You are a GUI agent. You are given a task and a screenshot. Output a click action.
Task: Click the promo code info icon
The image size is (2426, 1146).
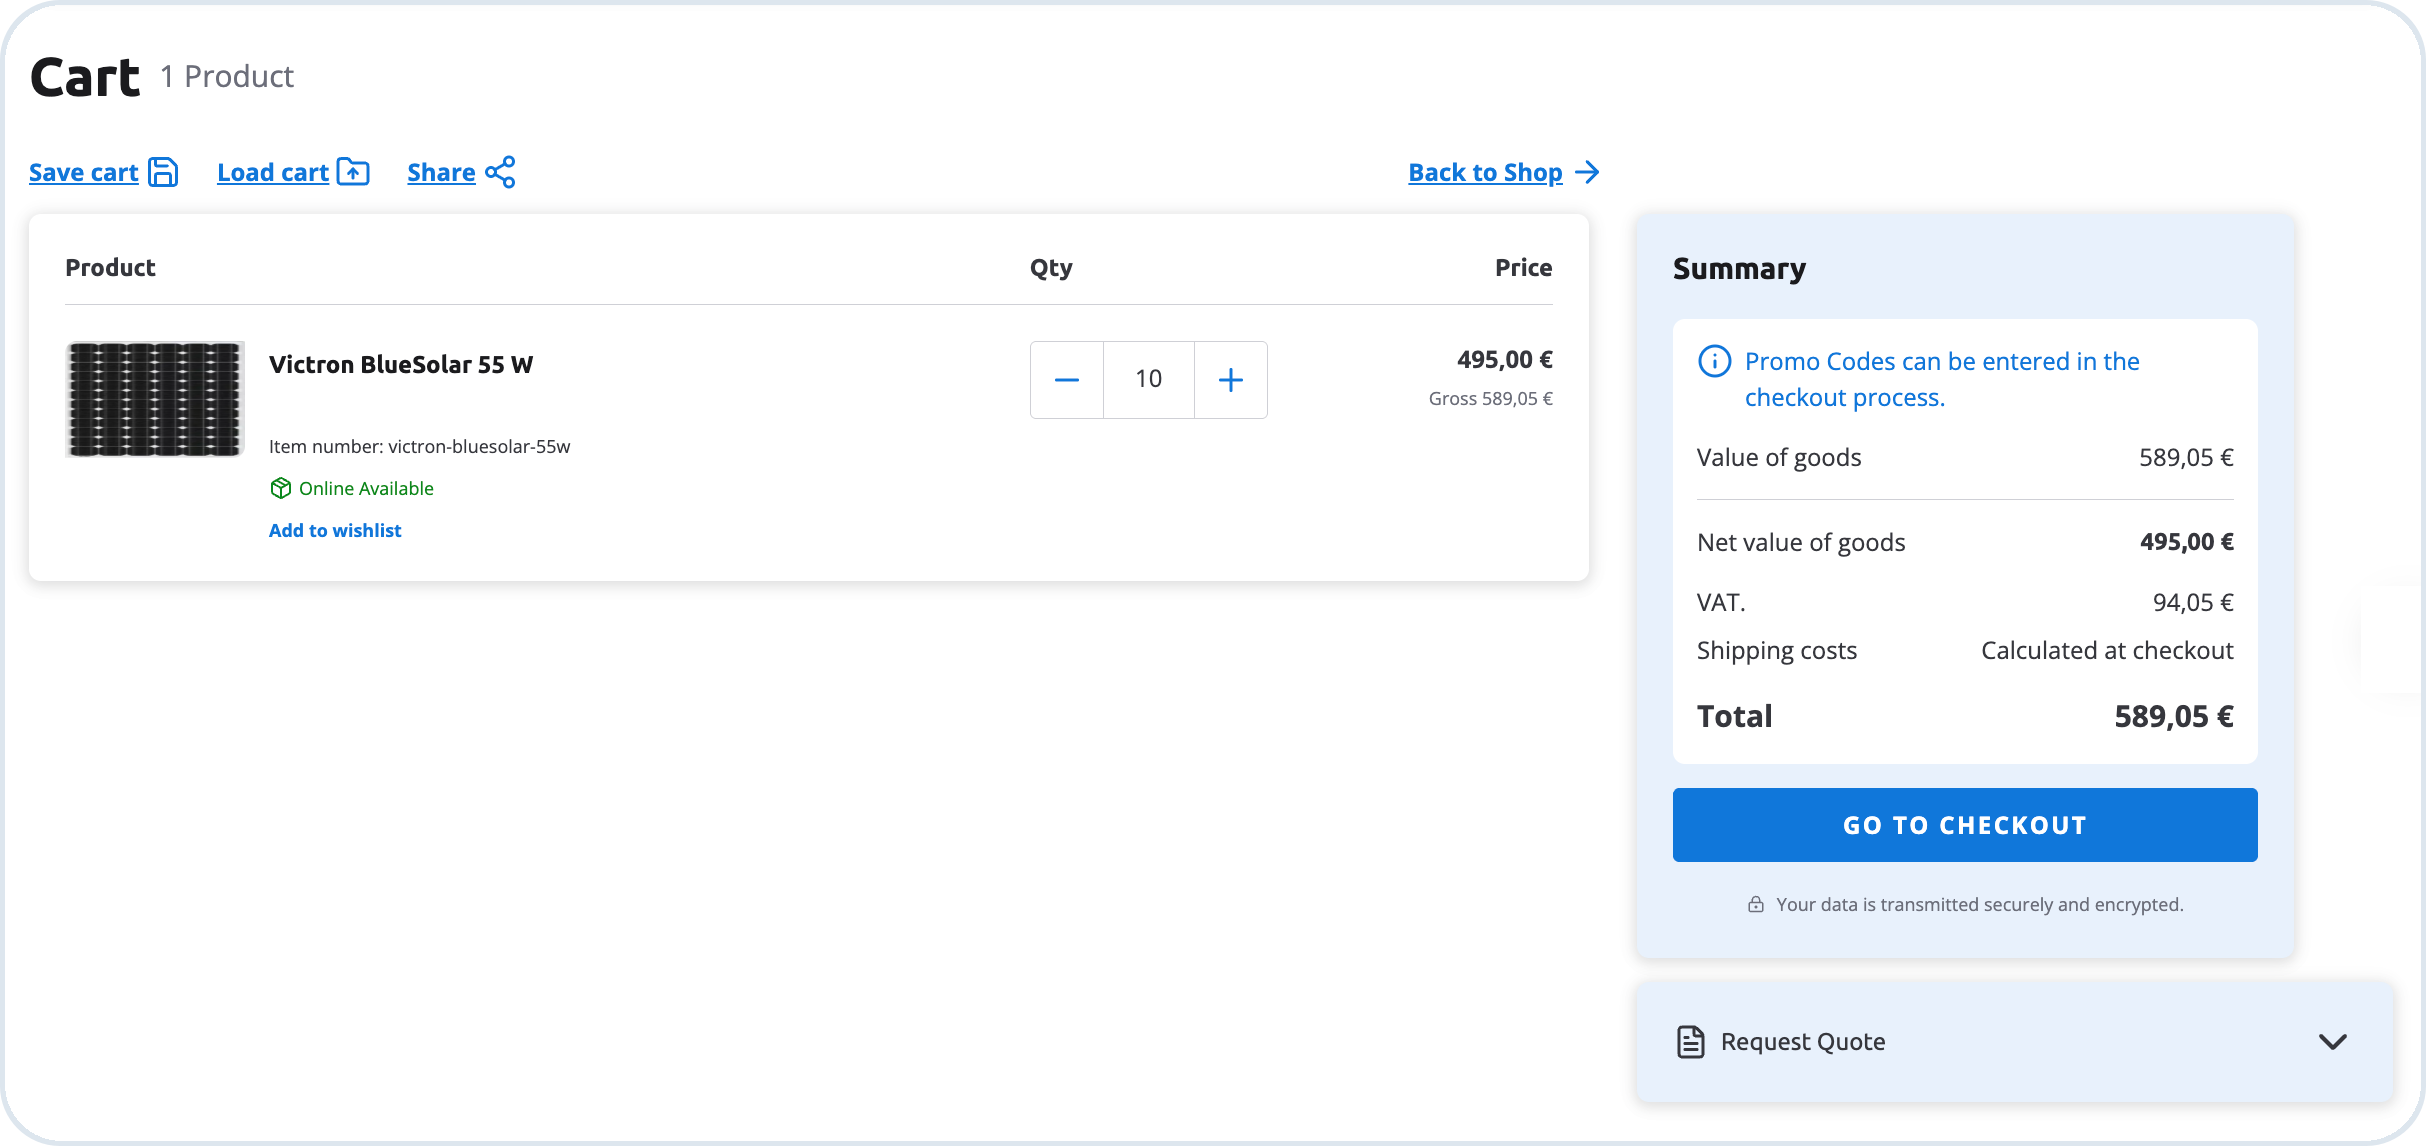coord(1714,361)
